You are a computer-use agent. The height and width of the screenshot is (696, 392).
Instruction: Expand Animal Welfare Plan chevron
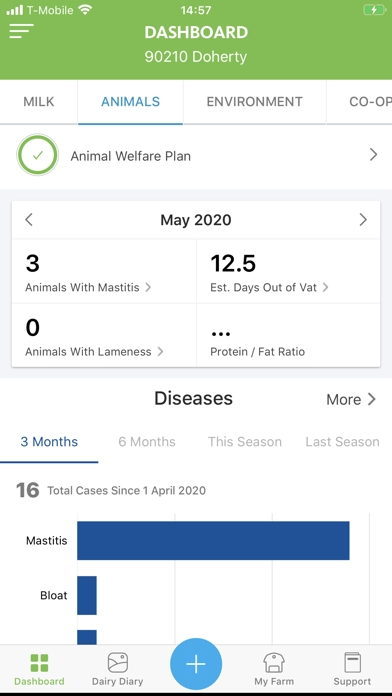pyautogui.click(x=373, y=154)
